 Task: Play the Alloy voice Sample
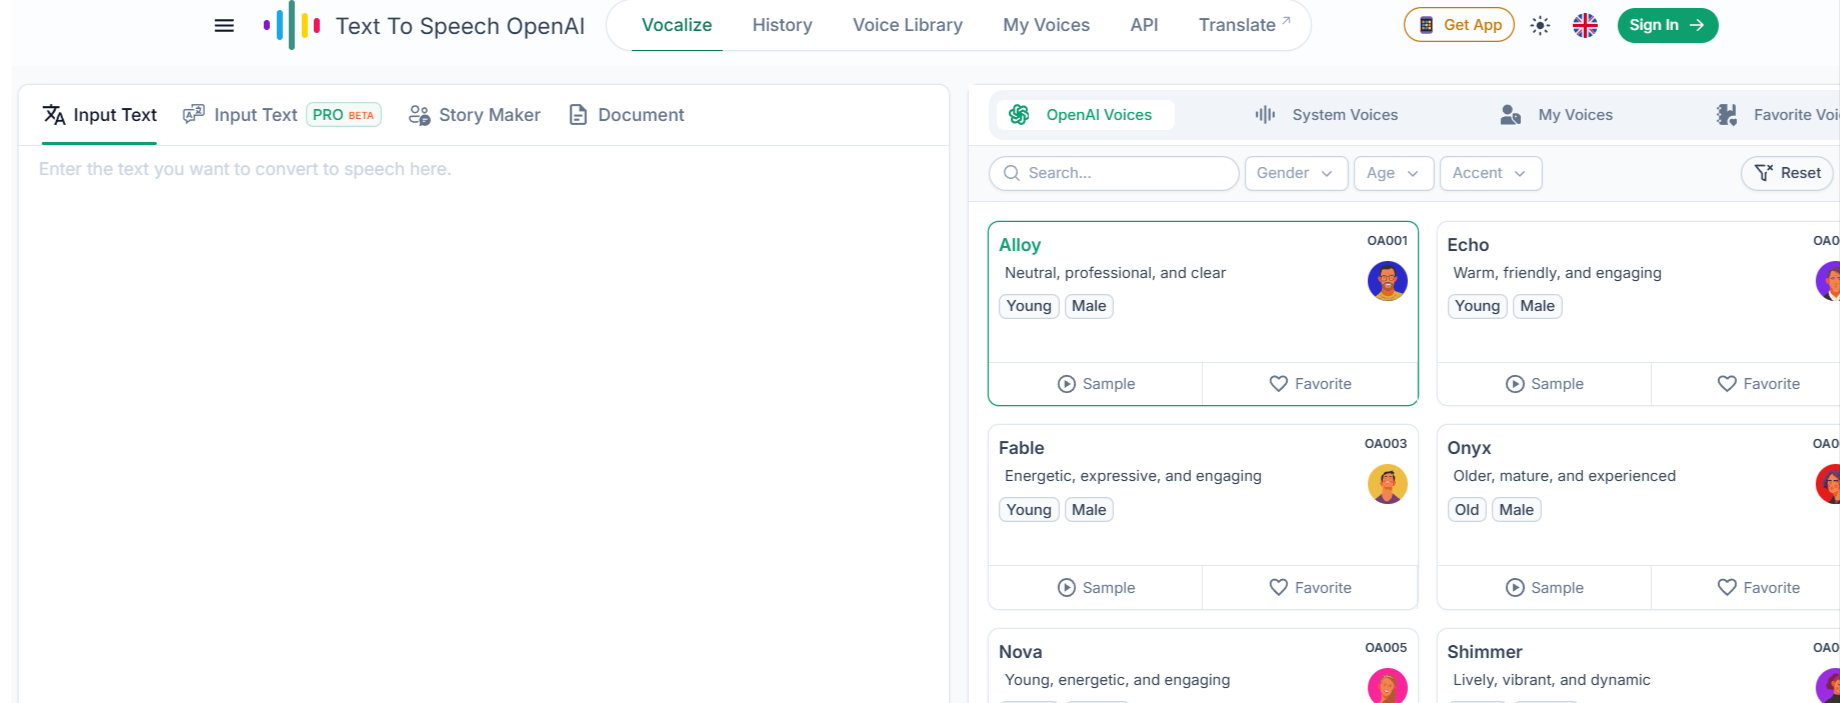click(x=1096, y=384)
